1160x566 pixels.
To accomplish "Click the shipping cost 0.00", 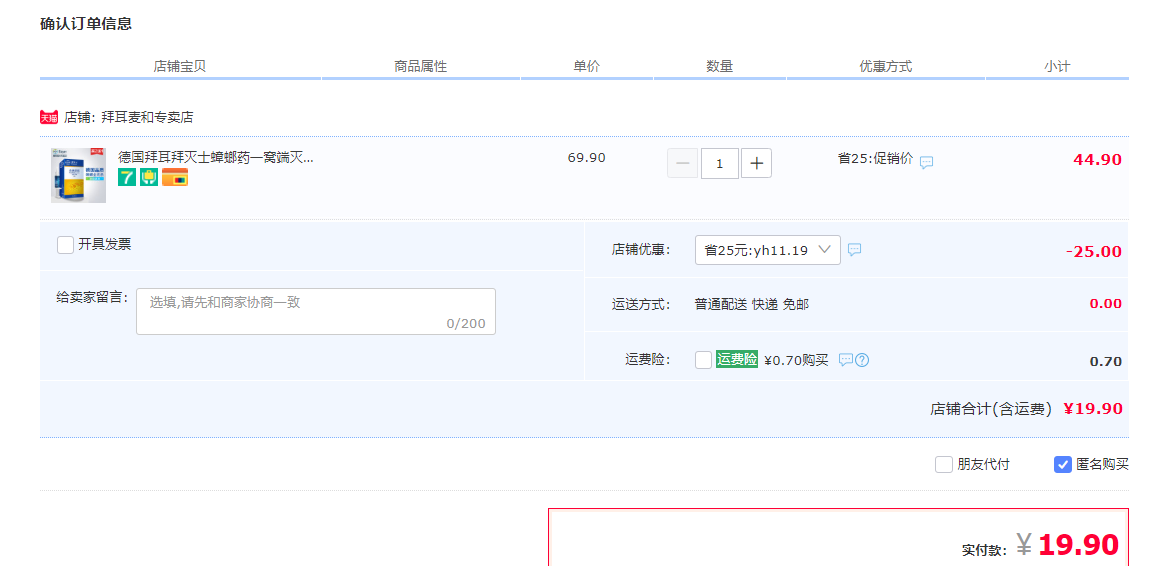I will click(x=1105, y=303).
